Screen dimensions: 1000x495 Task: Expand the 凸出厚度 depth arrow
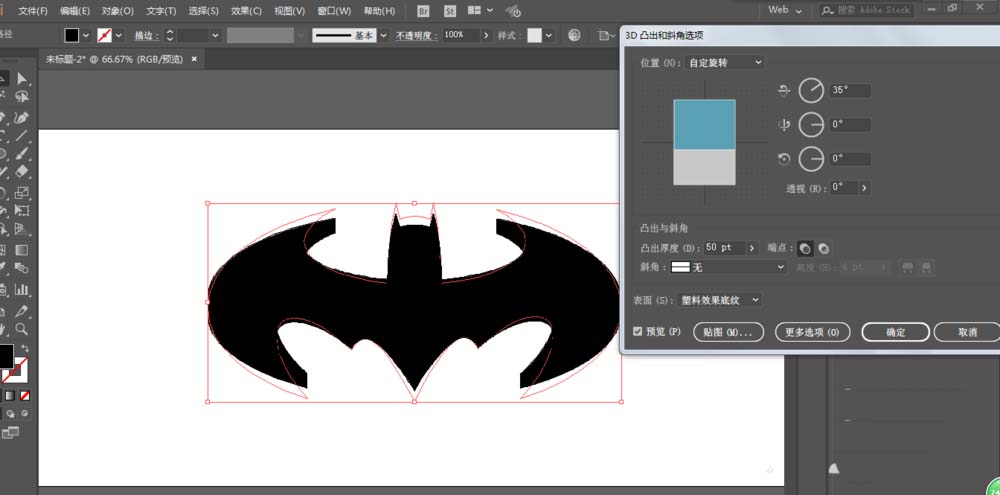coord(753,248)
